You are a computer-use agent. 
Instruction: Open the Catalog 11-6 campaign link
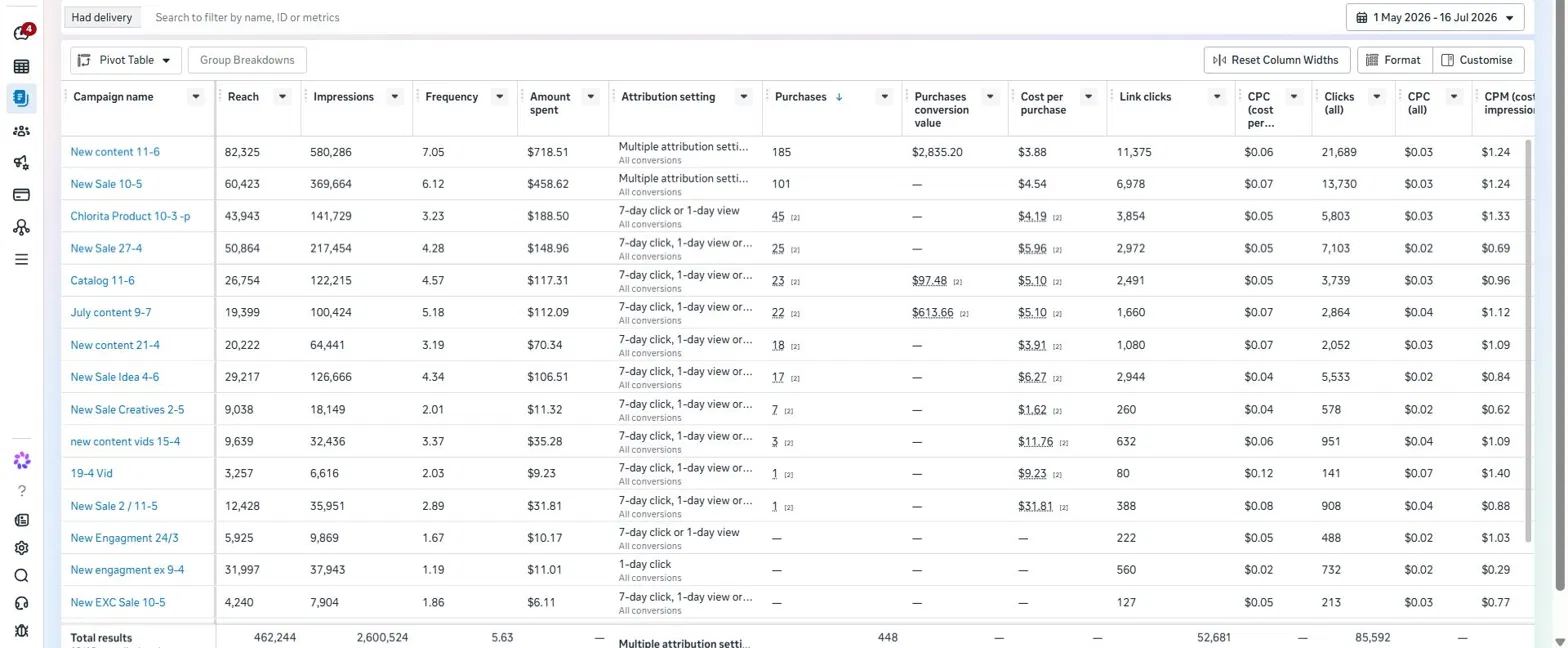[102, 280]
